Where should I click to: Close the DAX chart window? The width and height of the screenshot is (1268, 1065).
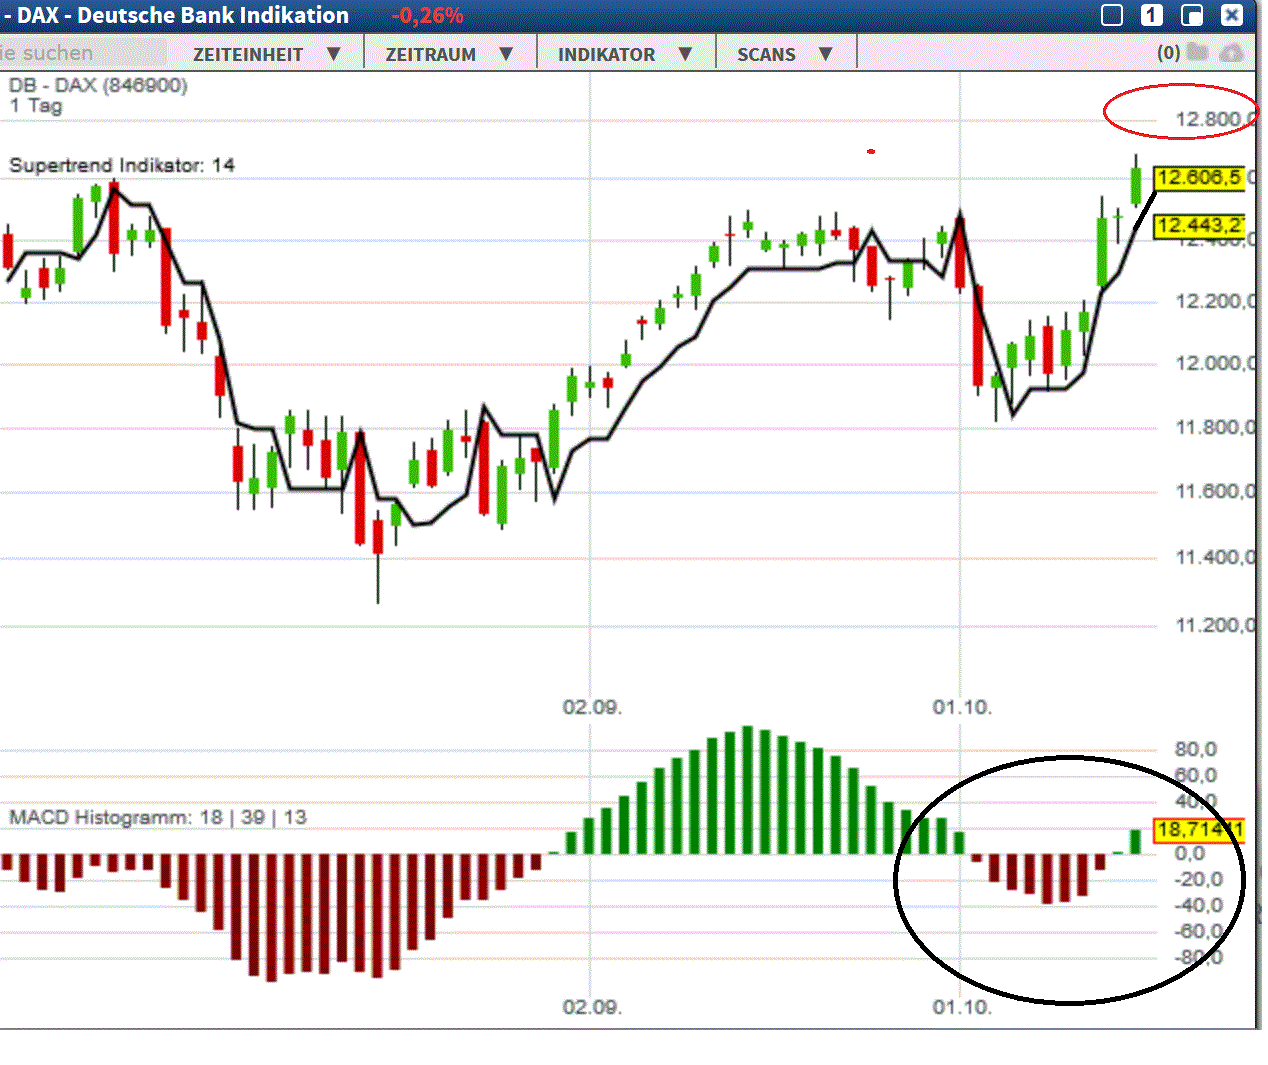pyautogui.click(x=1232, y=15)
